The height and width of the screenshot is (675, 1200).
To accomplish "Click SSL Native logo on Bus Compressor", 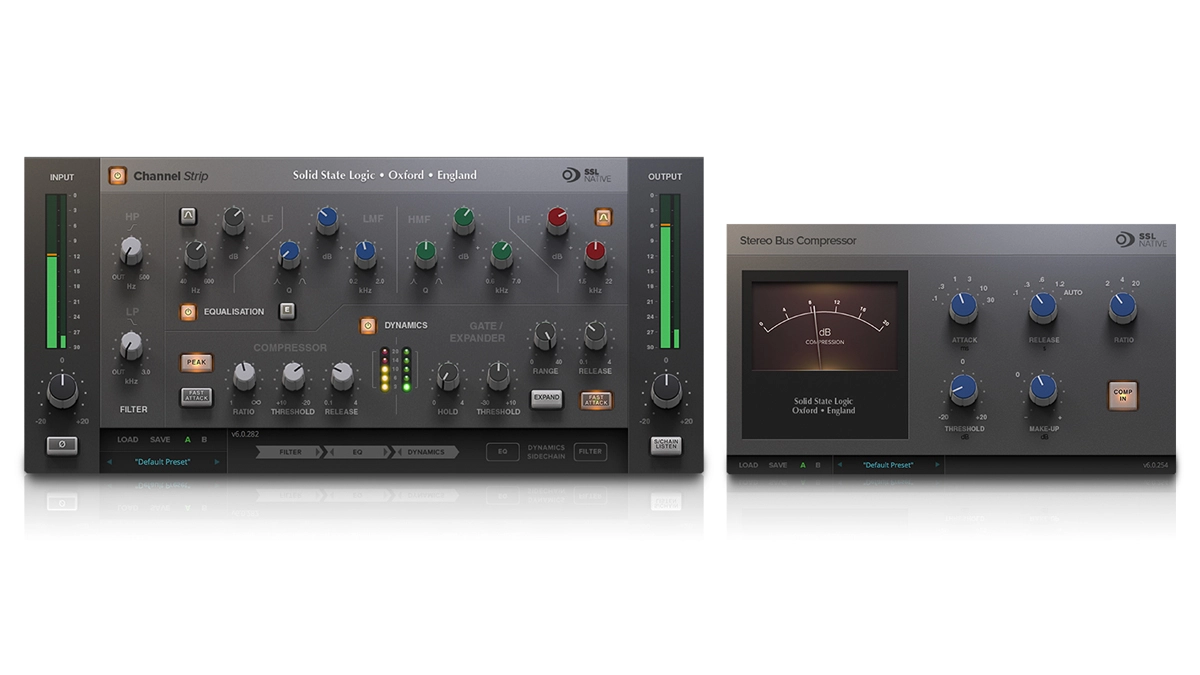I will pyautogui.click(x=1141, y=240).
